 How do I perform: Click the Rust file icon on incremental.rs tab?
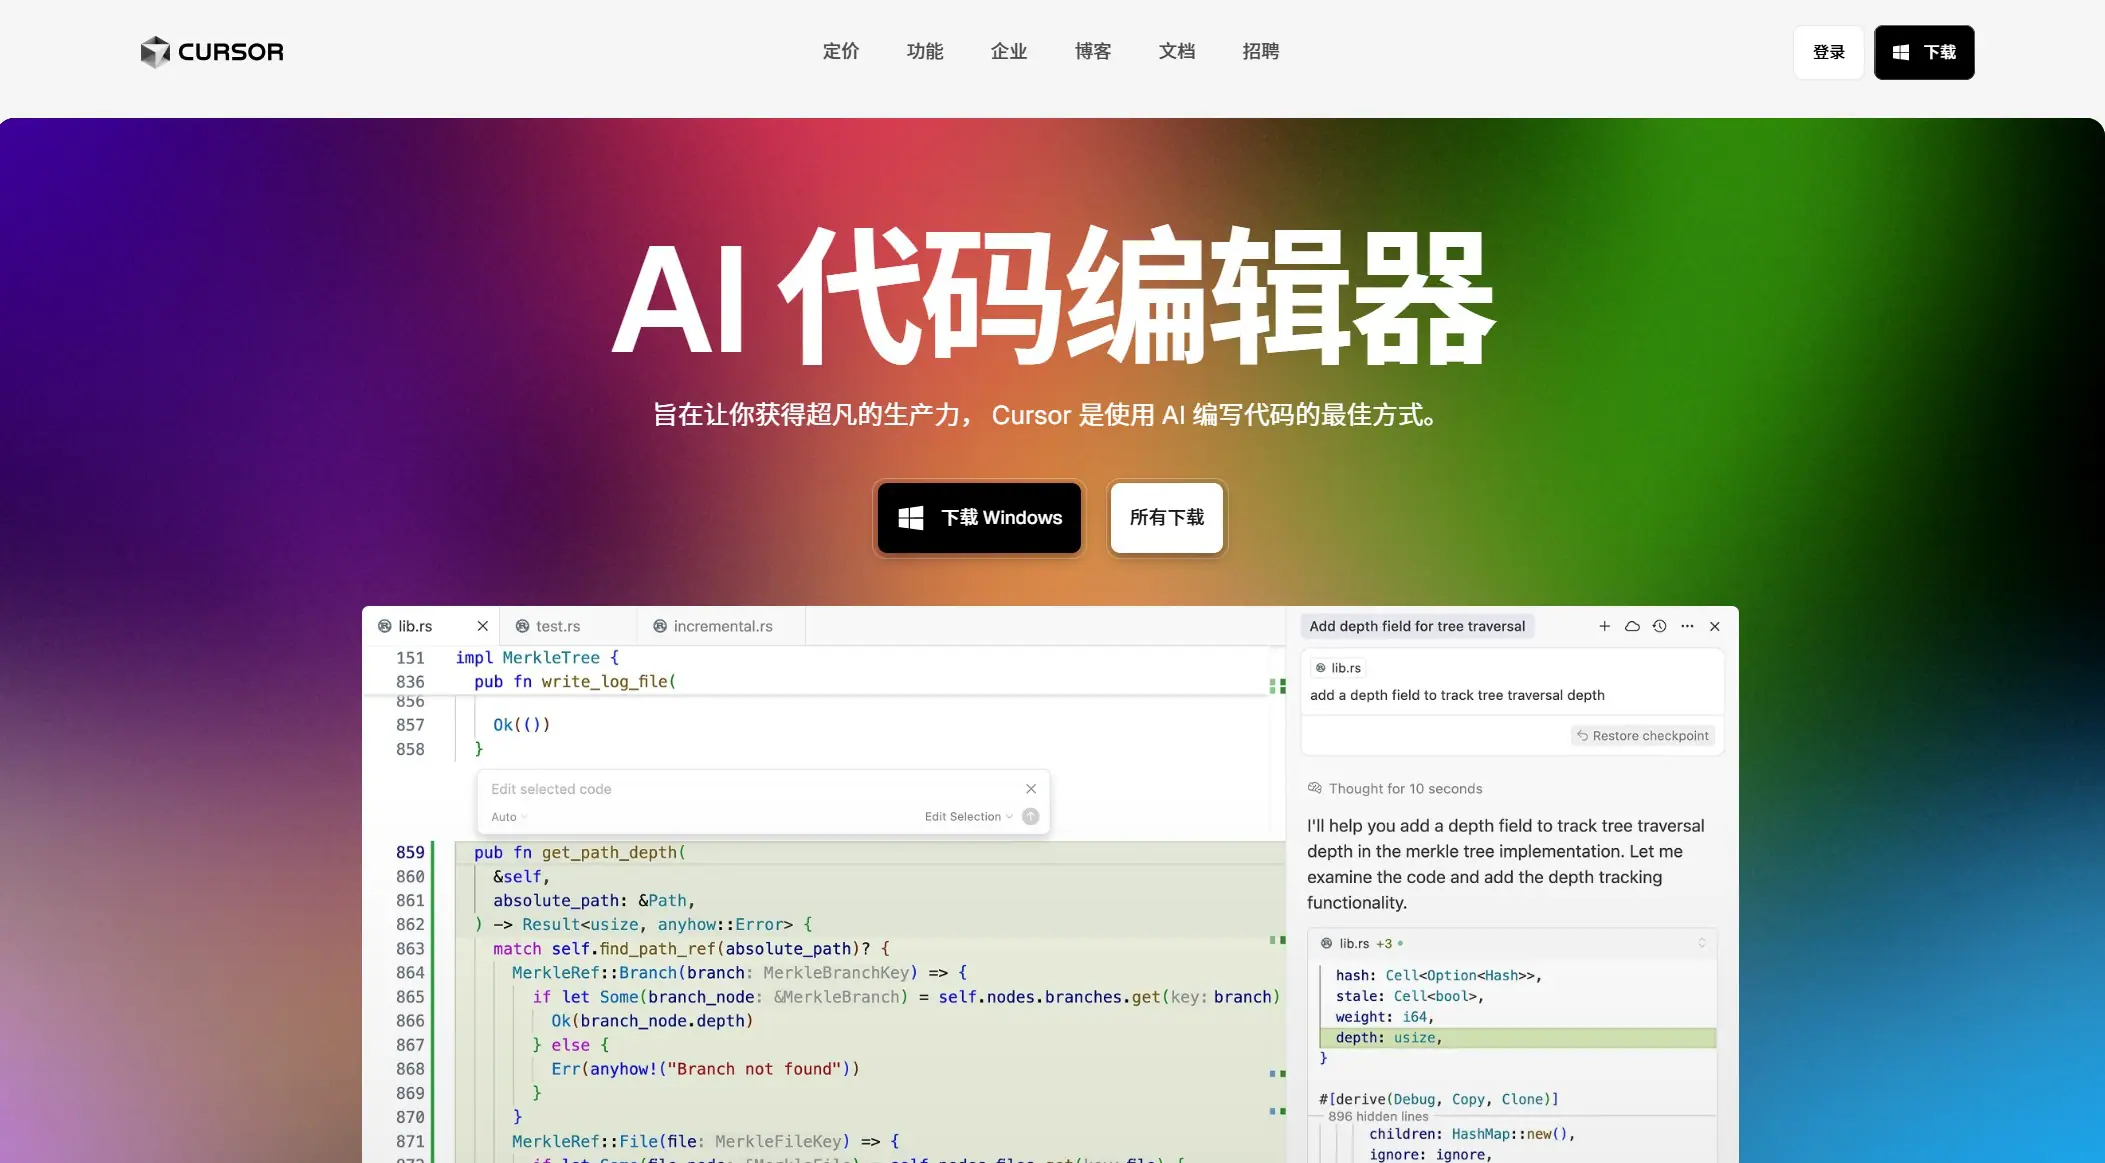click(660, 626)
